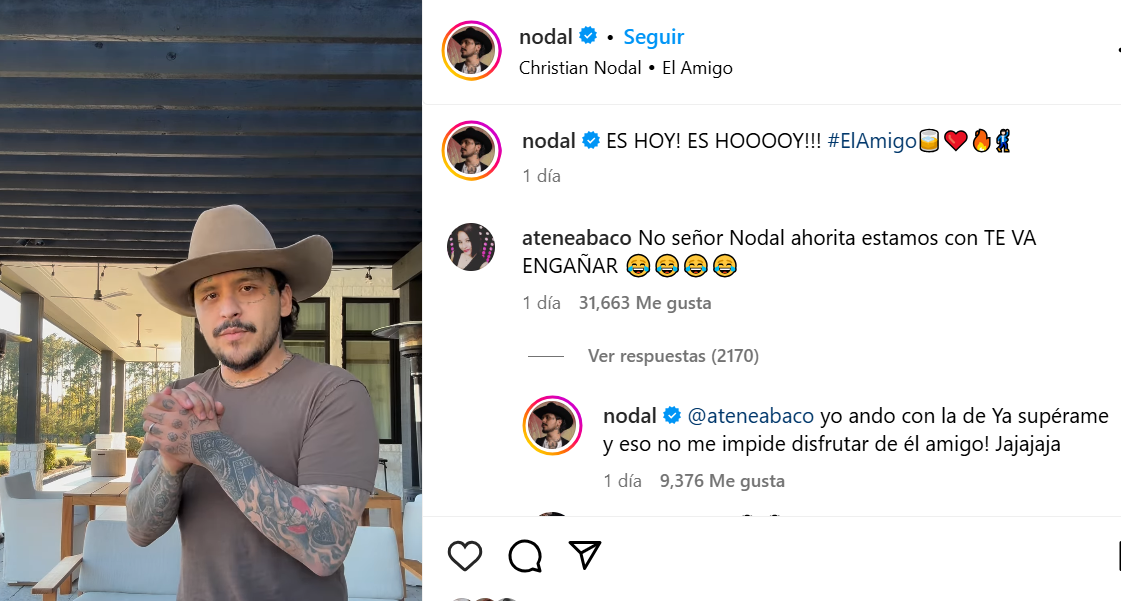1121x601 pixels.
Task: Open the #ElAmigo hashtag link
Action: 872,141
